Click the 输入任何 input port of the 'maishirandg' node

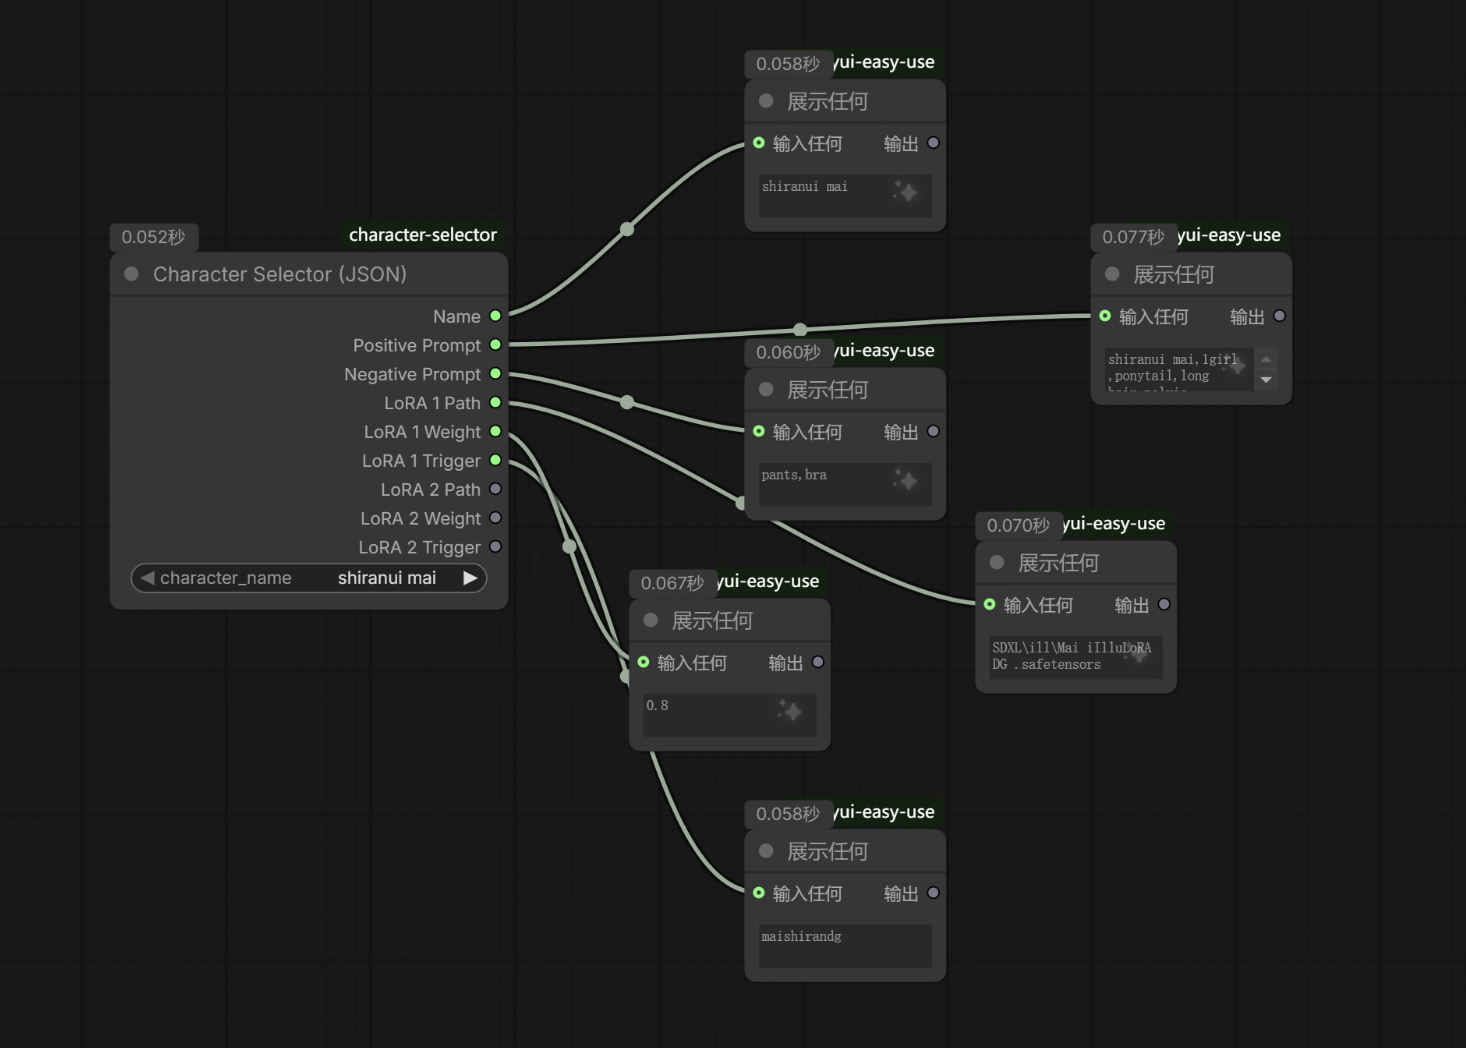(759, 893)
